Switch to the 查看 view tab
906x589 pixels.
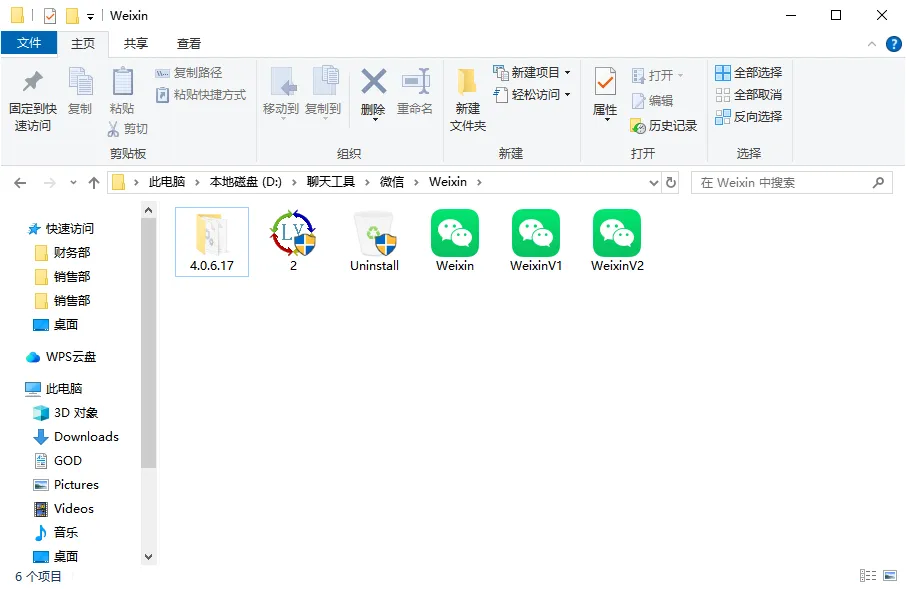click(189, 43)
